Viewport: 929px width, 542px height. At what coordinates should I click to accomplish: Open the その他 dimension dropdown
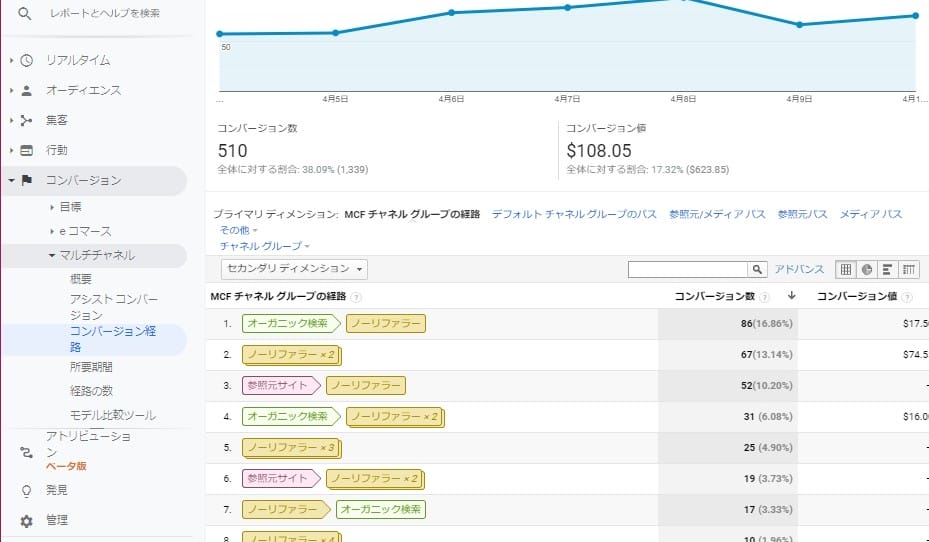point(238,230)
